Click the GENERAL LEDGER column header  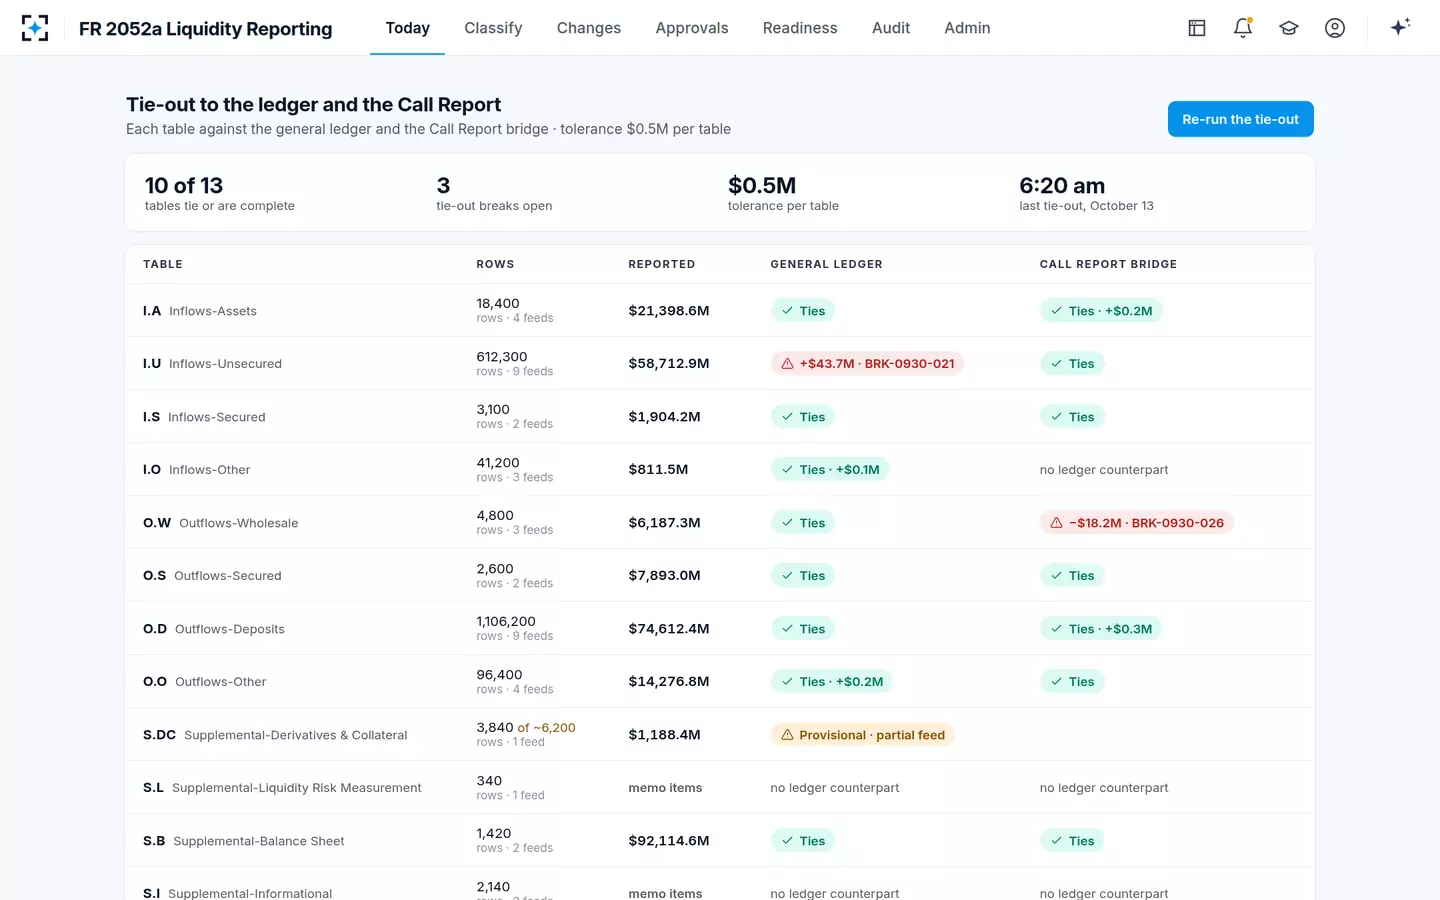[826, 264]
